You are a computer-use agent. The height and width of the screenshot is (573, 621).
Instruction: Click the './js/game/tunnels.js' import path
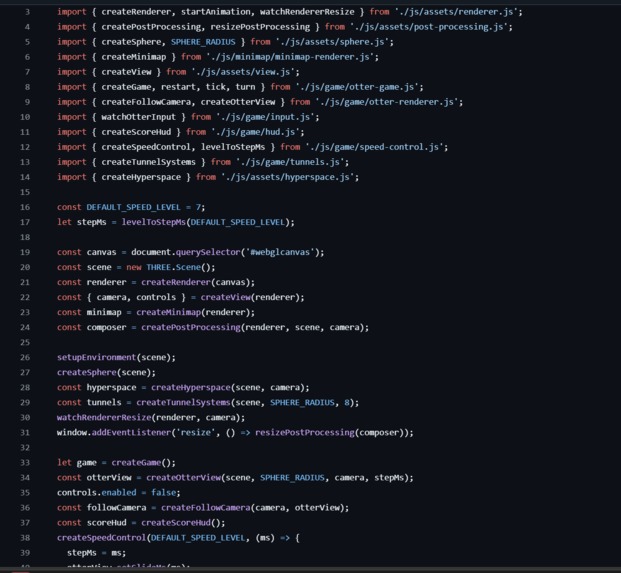(290, 162)
